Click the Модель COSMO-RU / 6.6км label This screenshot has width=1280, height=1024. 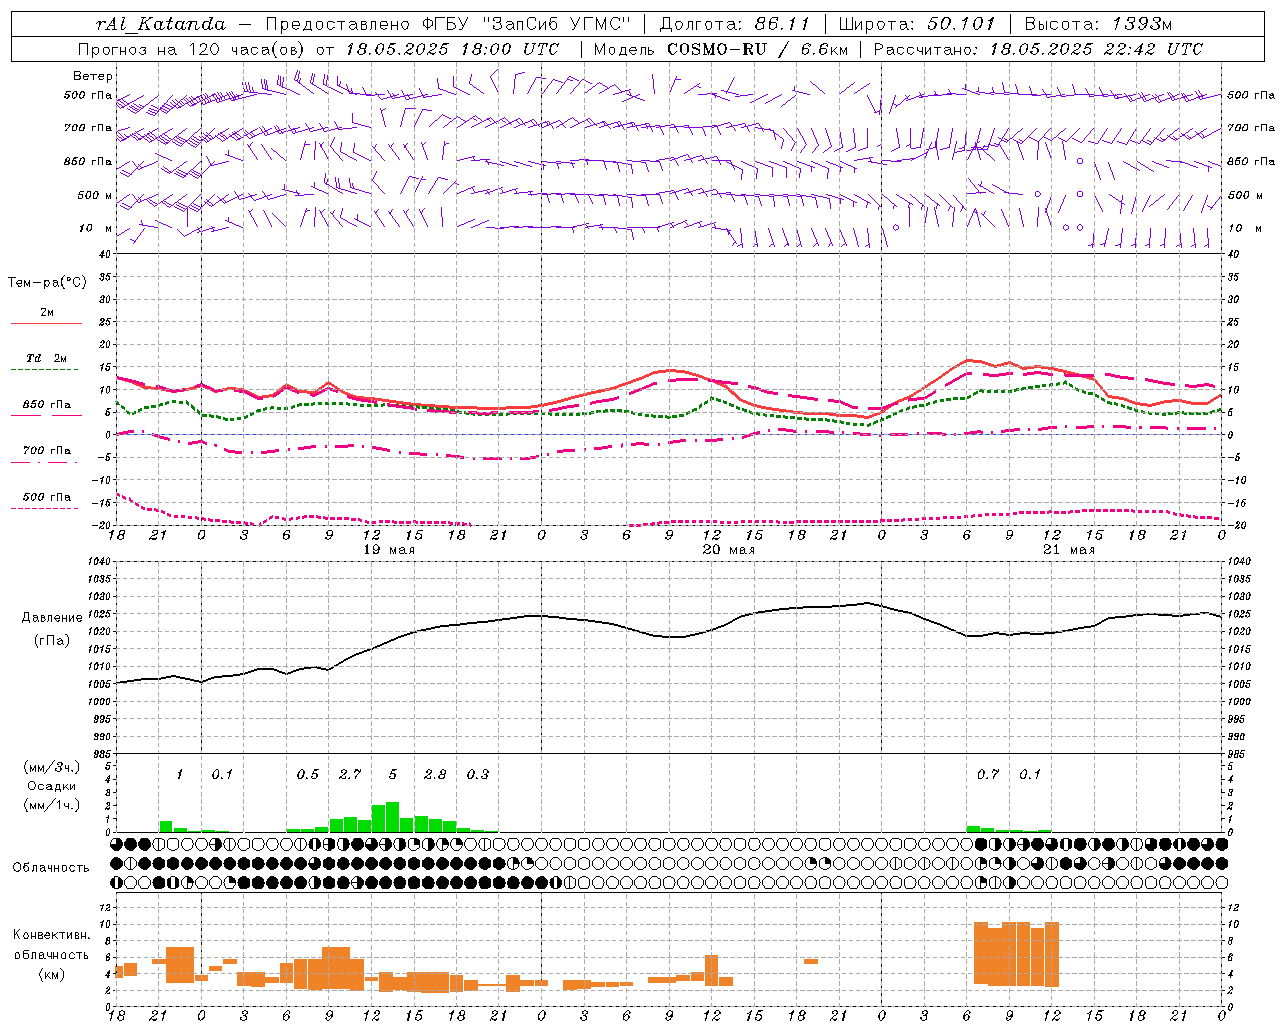click(x=720, y=49)
